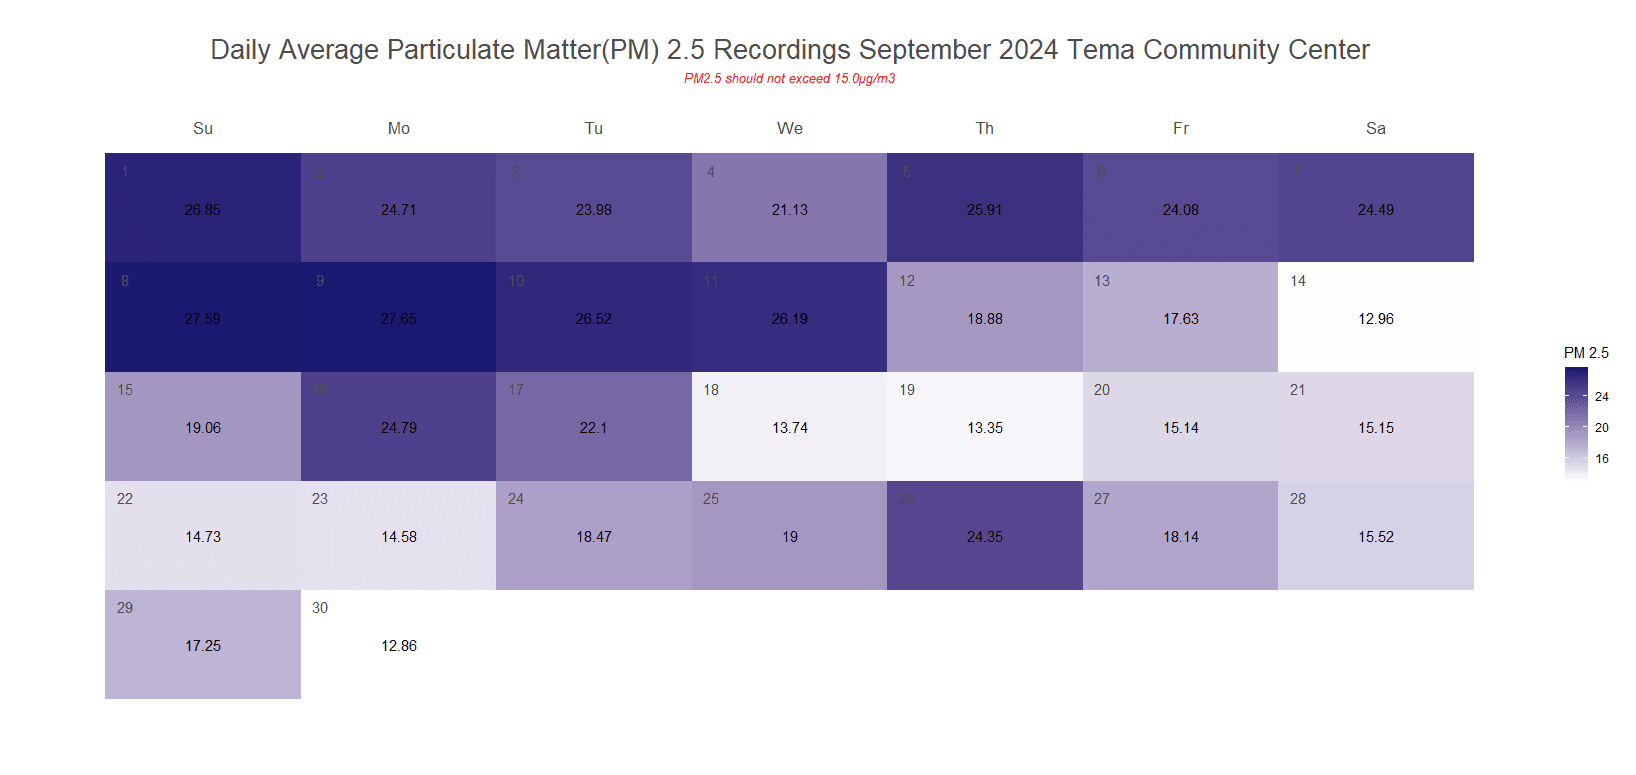Select the September 30 cell showing 12.86
Viewport: 1636px width, 775px height.
click(398, 644)
